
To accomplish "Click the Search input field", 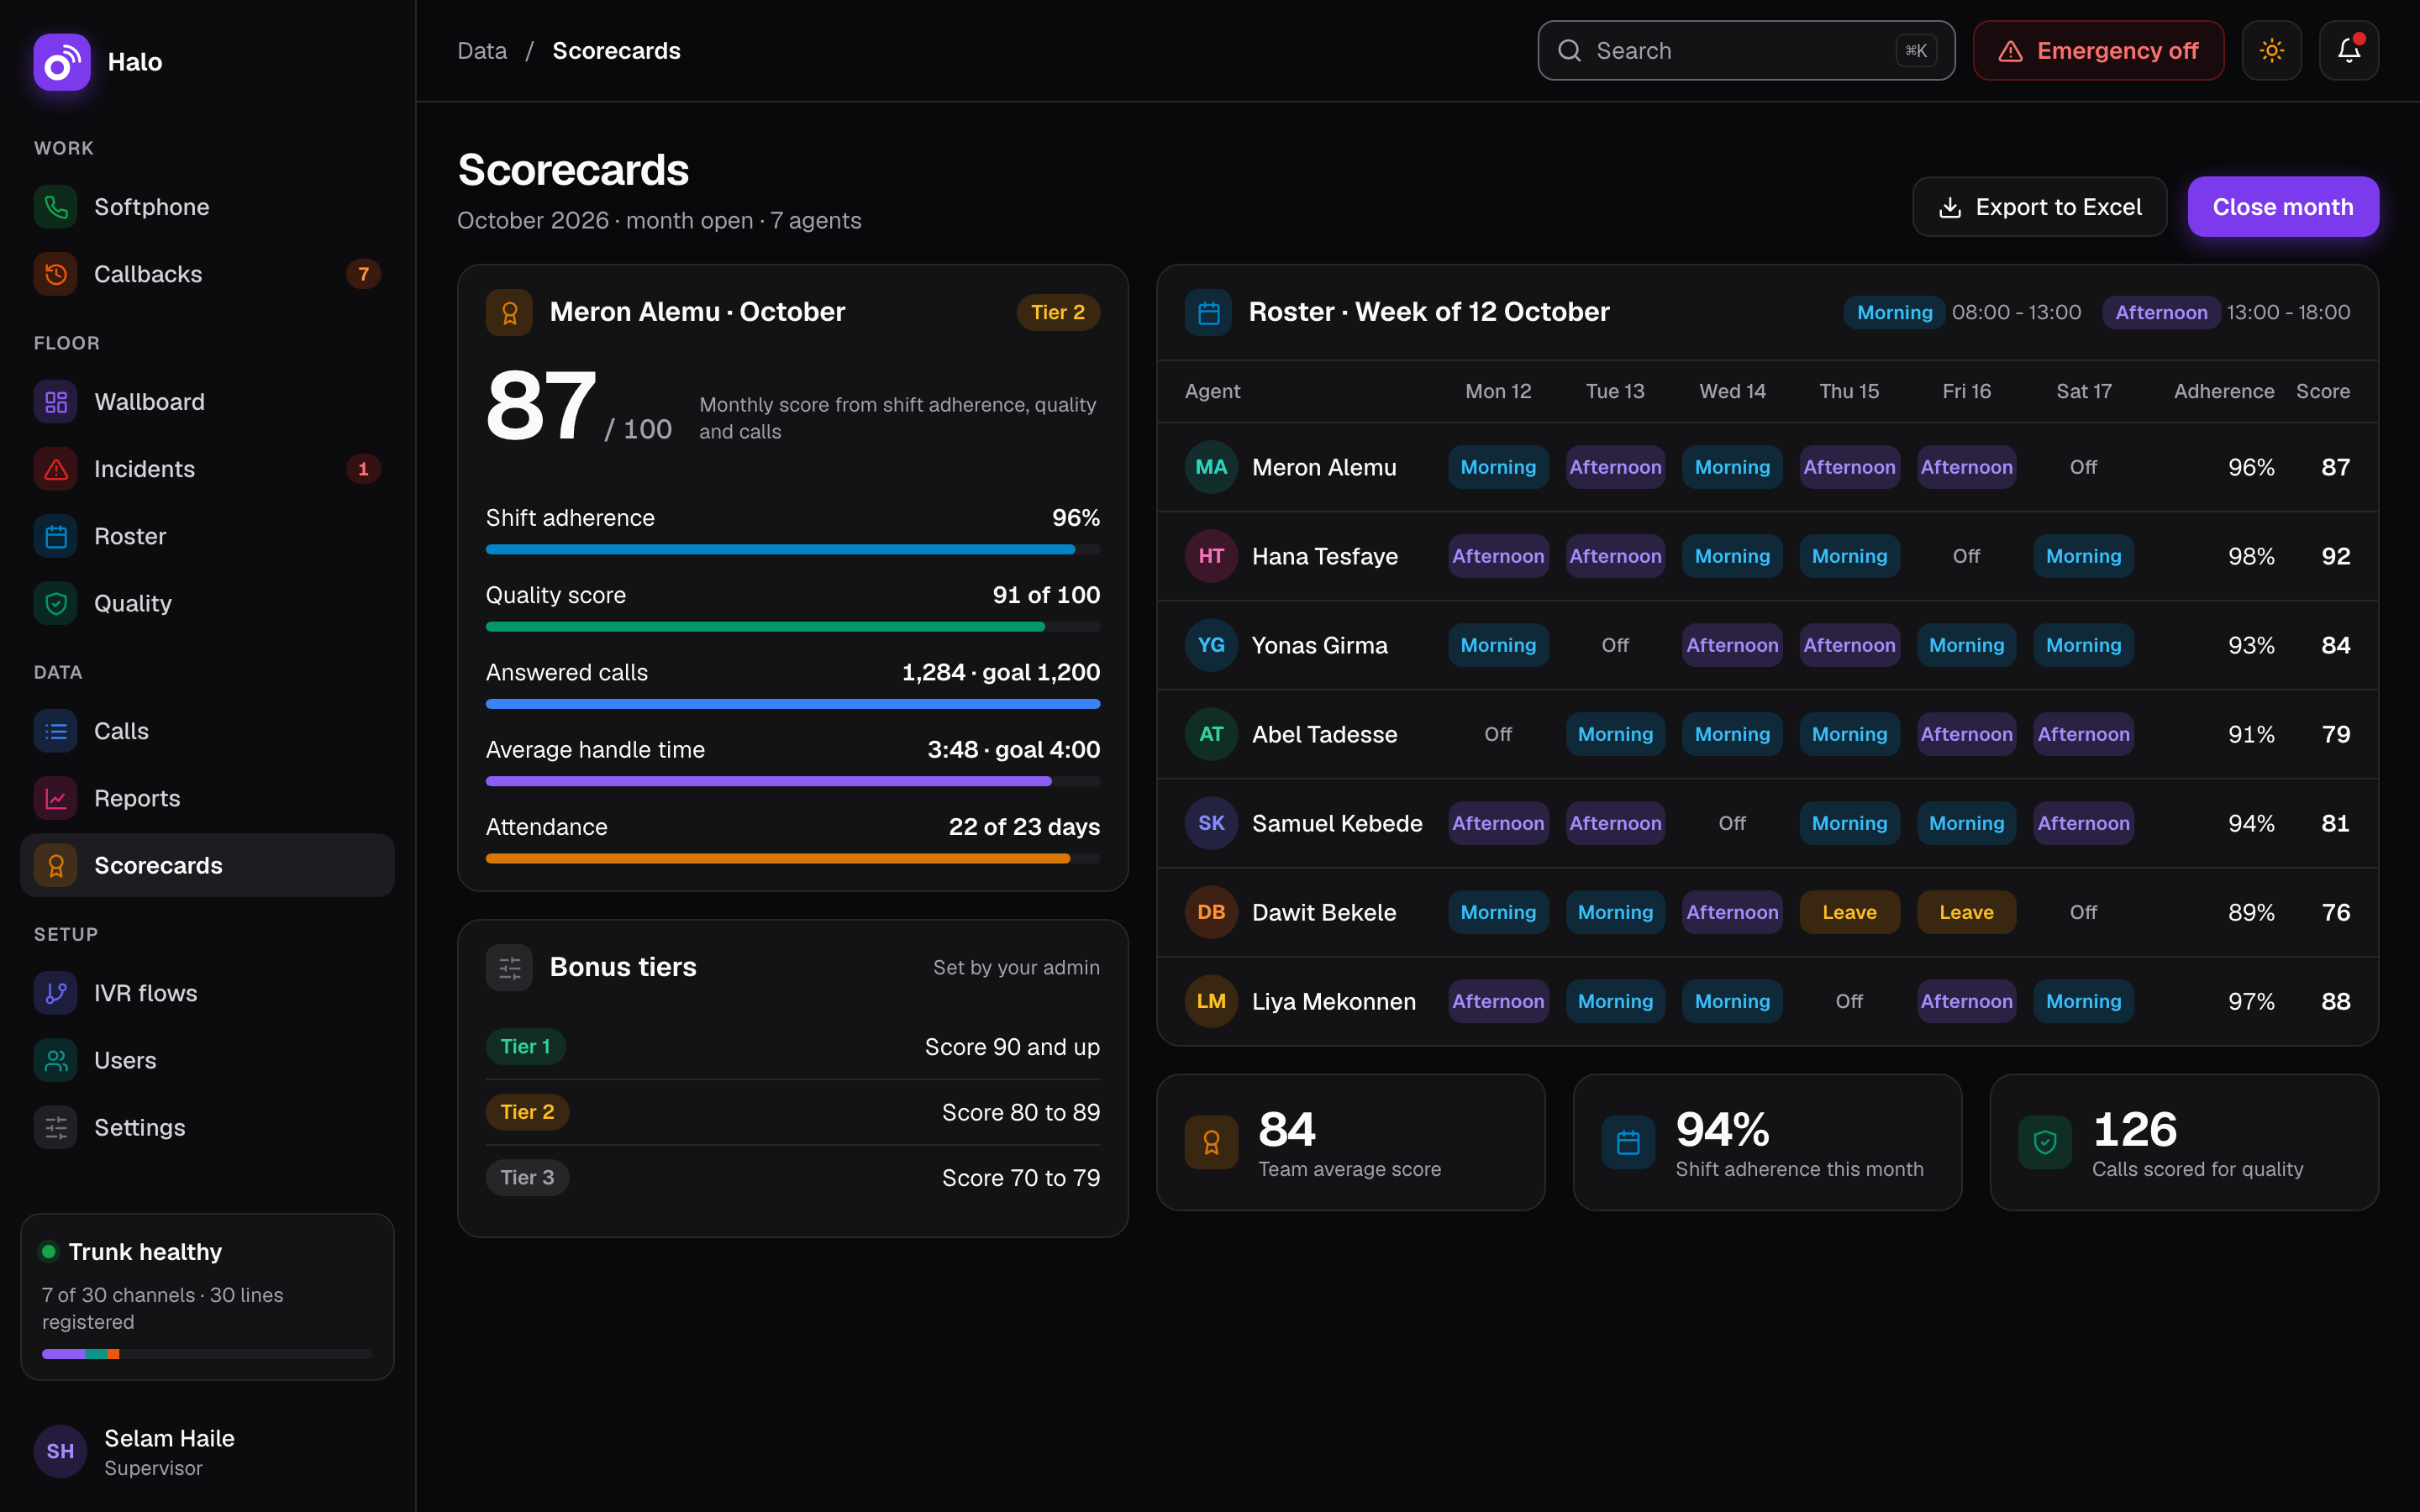I will coord(1746,50).
